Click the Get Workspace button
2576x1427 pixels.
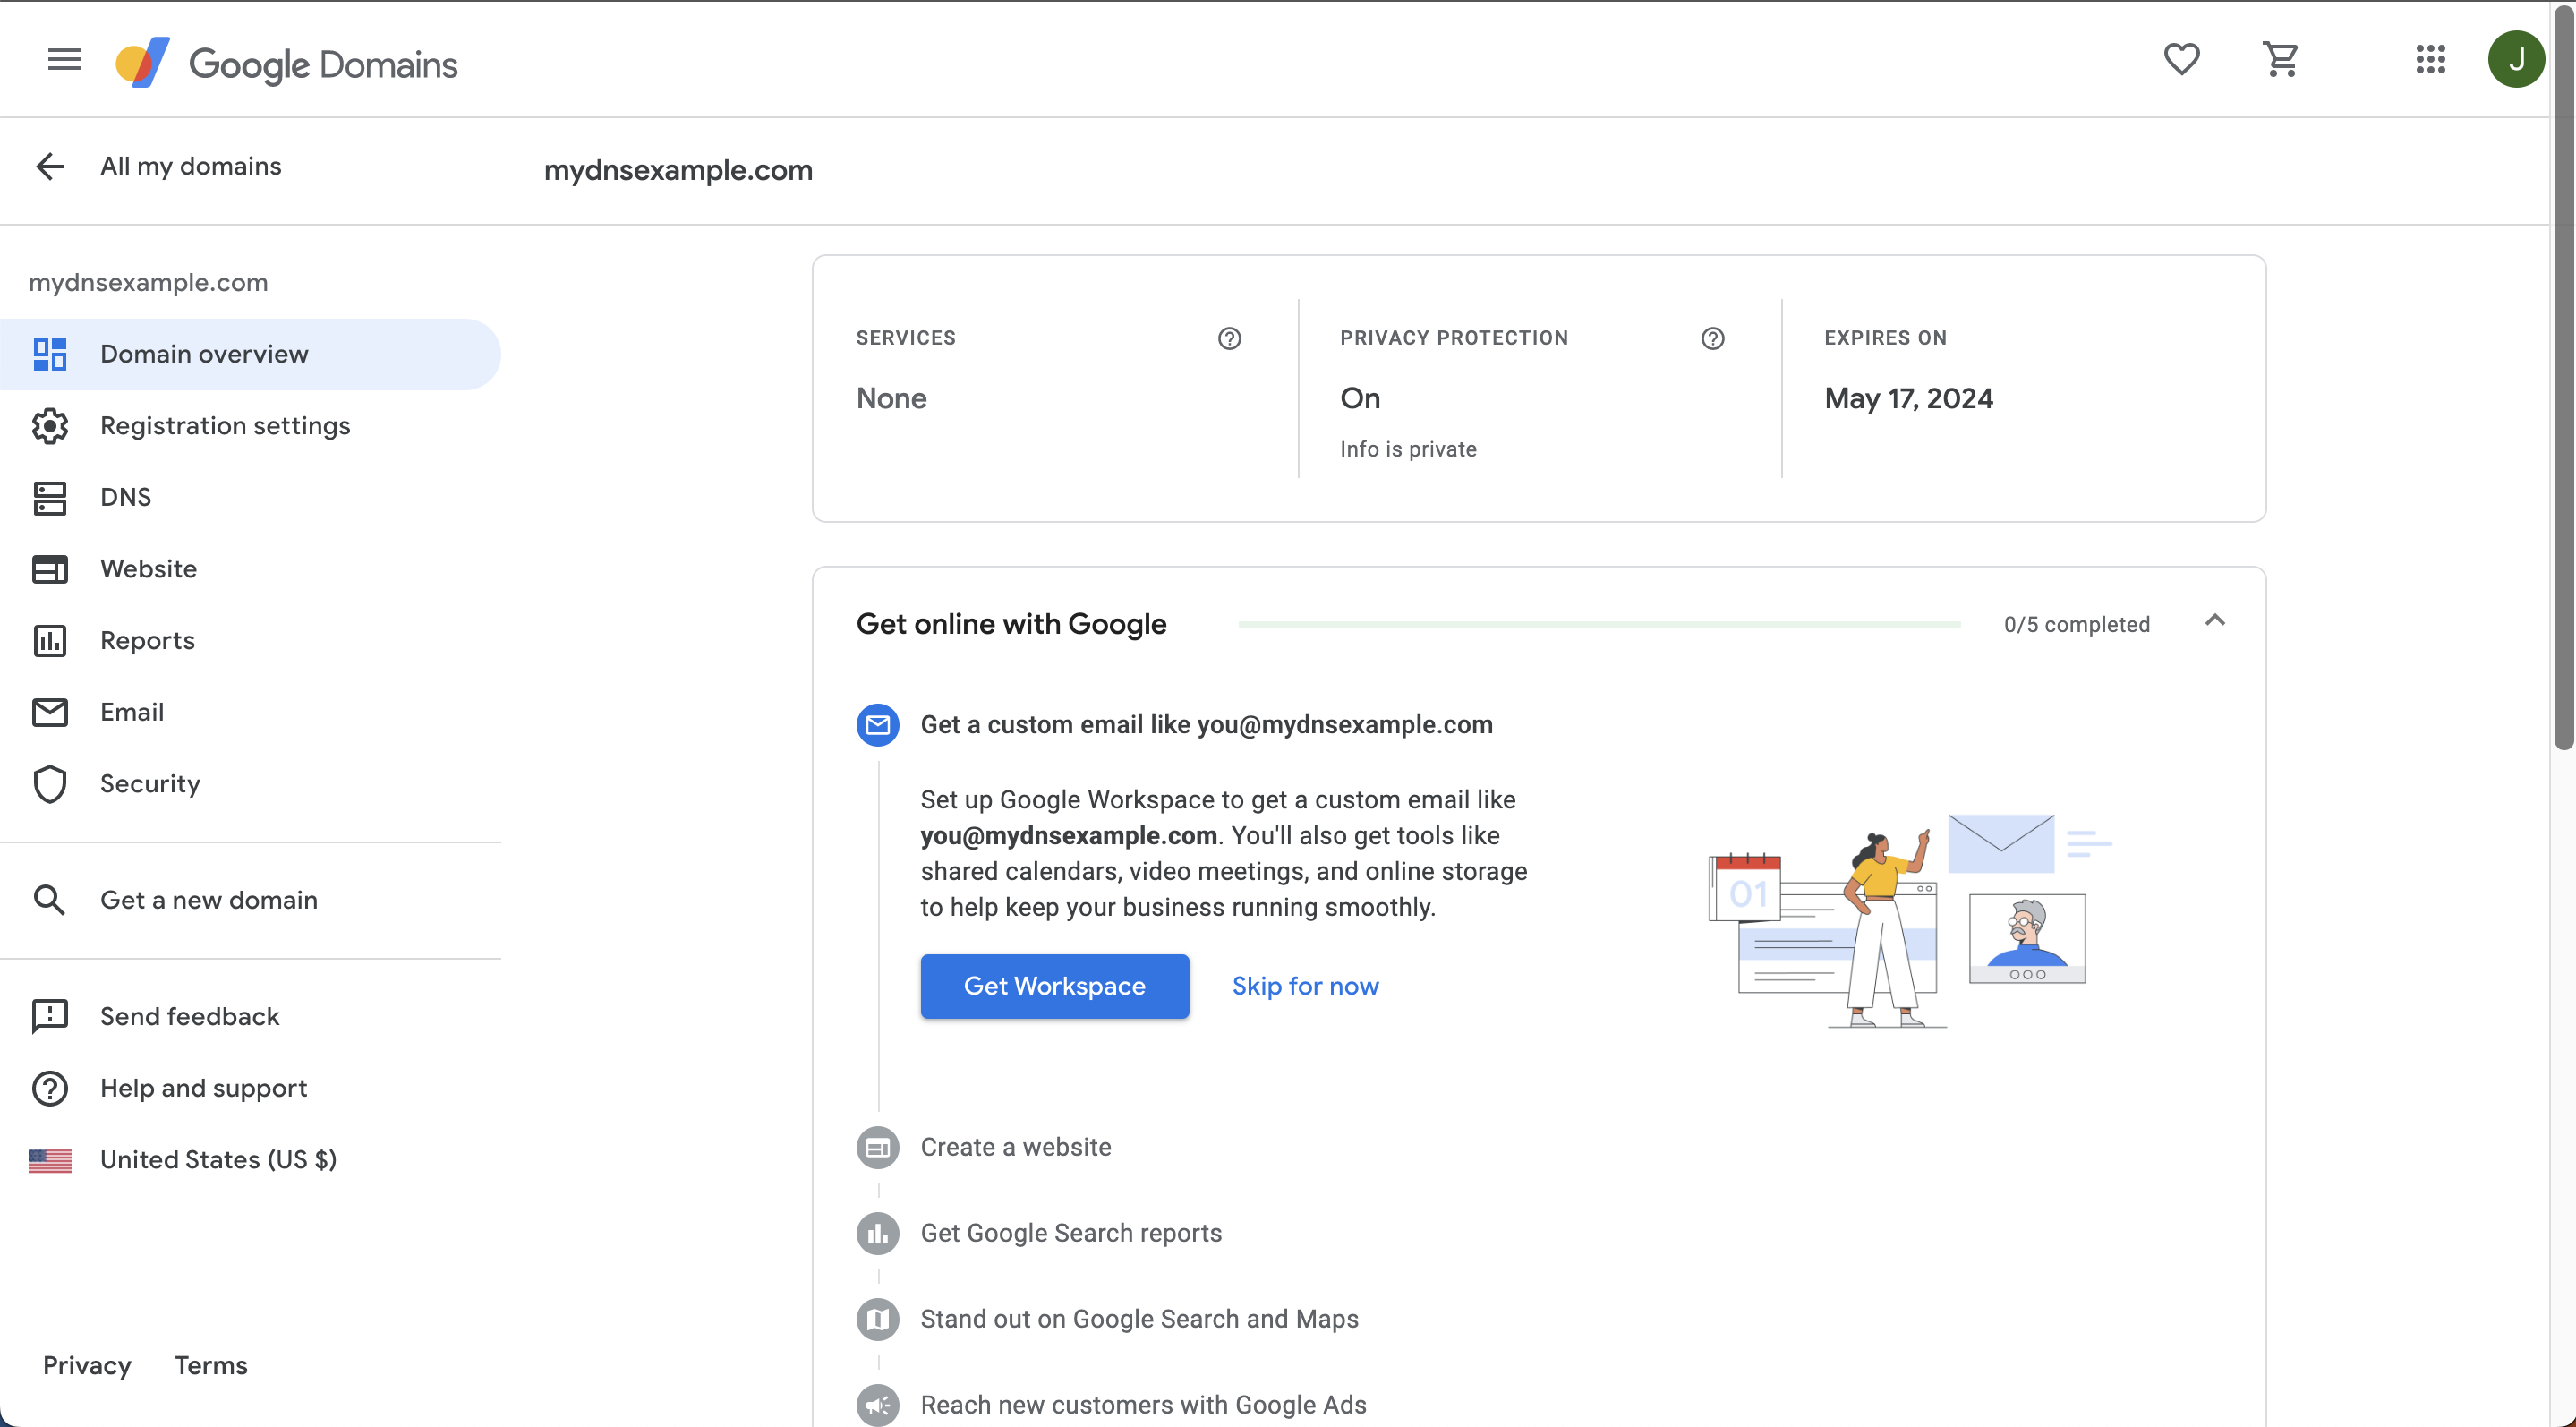pyautogui.click(x=1054, y=986)
